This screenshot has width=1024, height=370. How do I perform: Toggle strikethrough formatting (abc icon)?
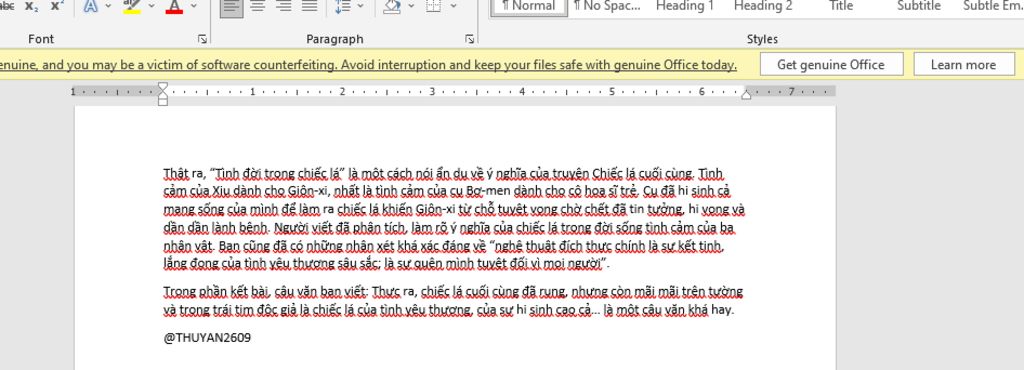click(7, 6)
